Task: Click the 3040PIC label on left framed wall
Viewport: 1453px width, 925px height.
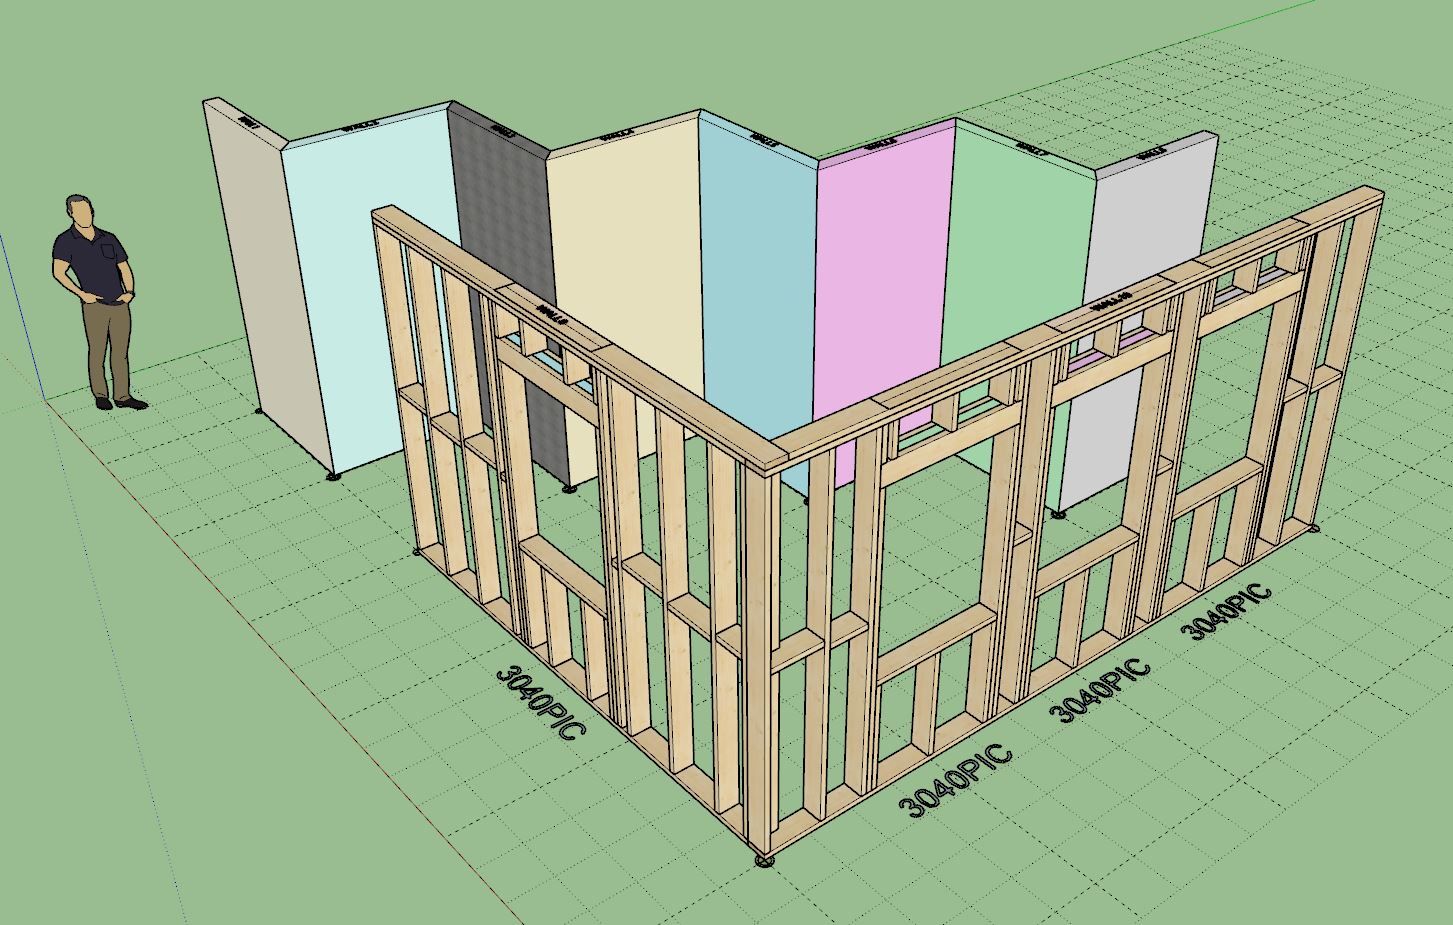Action: 539,702
